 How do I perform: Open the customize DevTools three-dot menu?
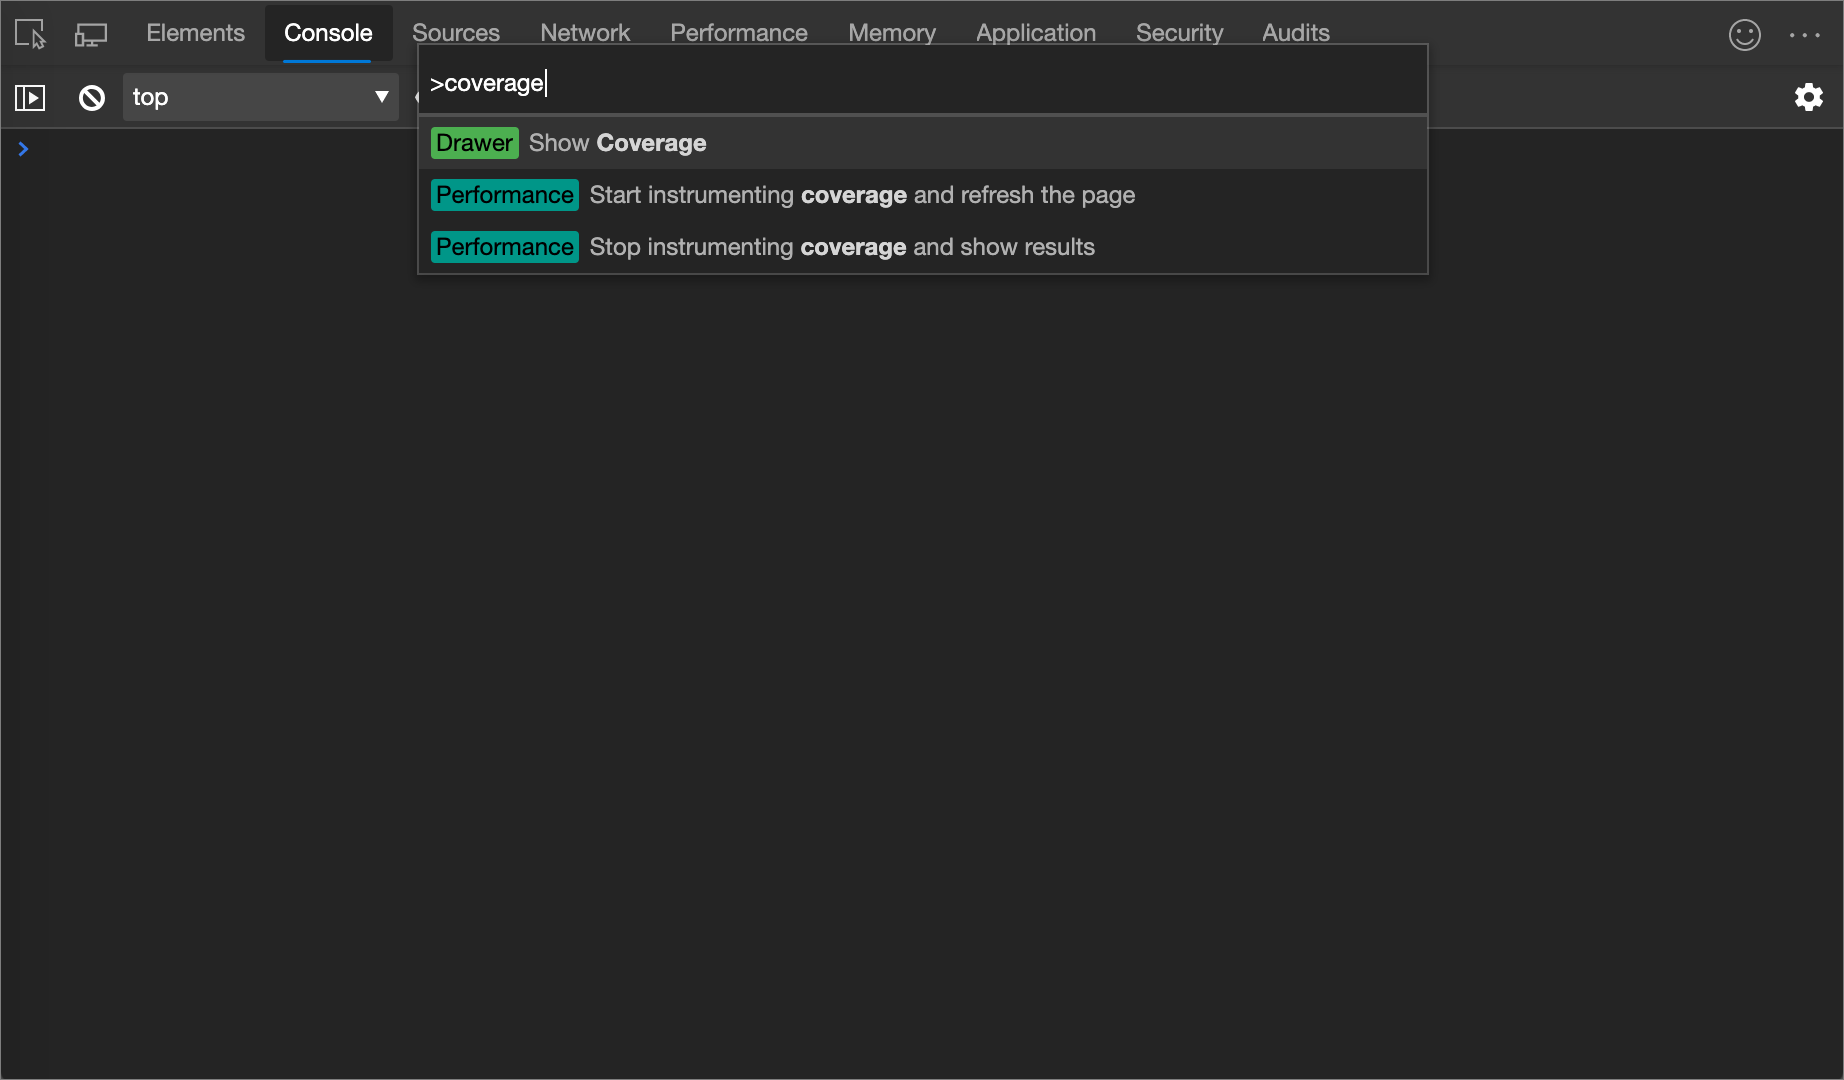tap(1805, 34)
